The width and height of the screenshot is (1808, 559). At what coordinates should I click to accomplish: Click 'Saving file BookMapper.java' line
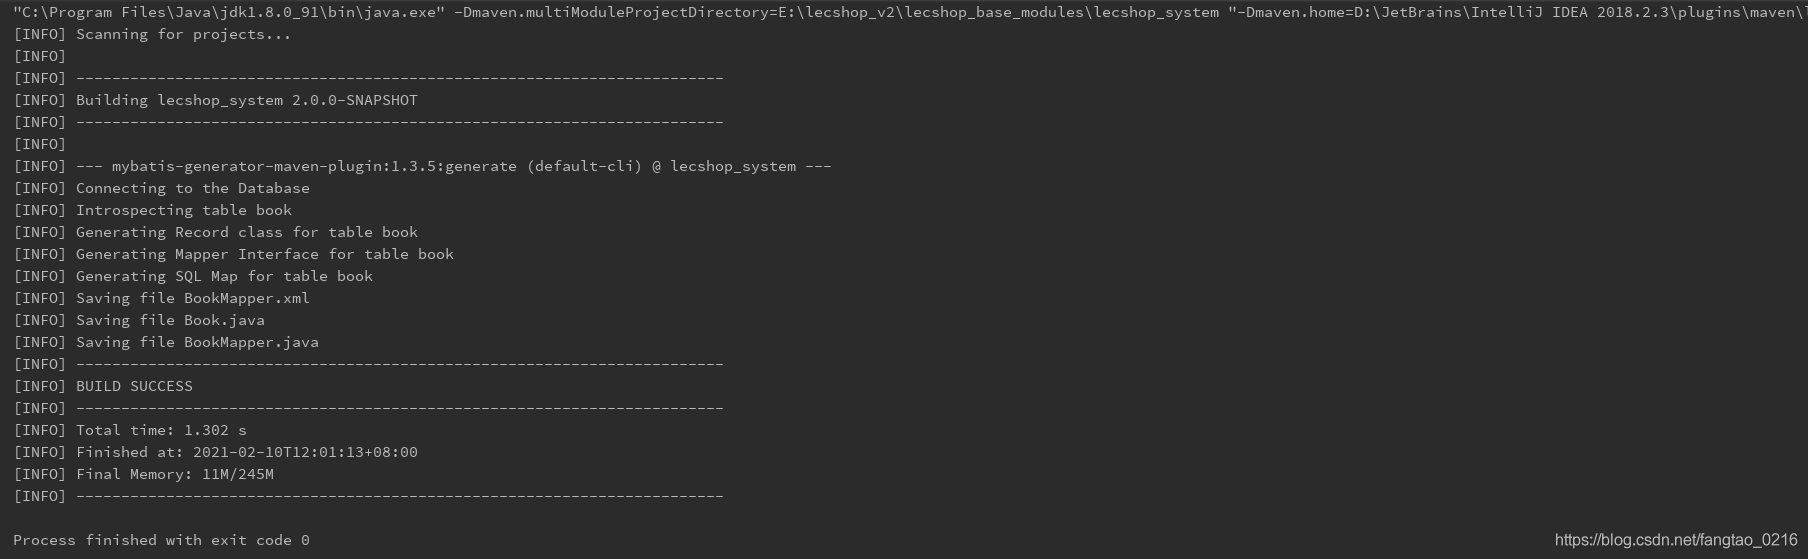197,342
